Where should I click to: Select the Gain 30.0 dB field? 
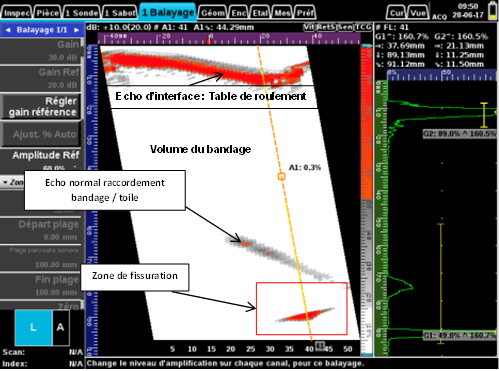coord(41,51)
